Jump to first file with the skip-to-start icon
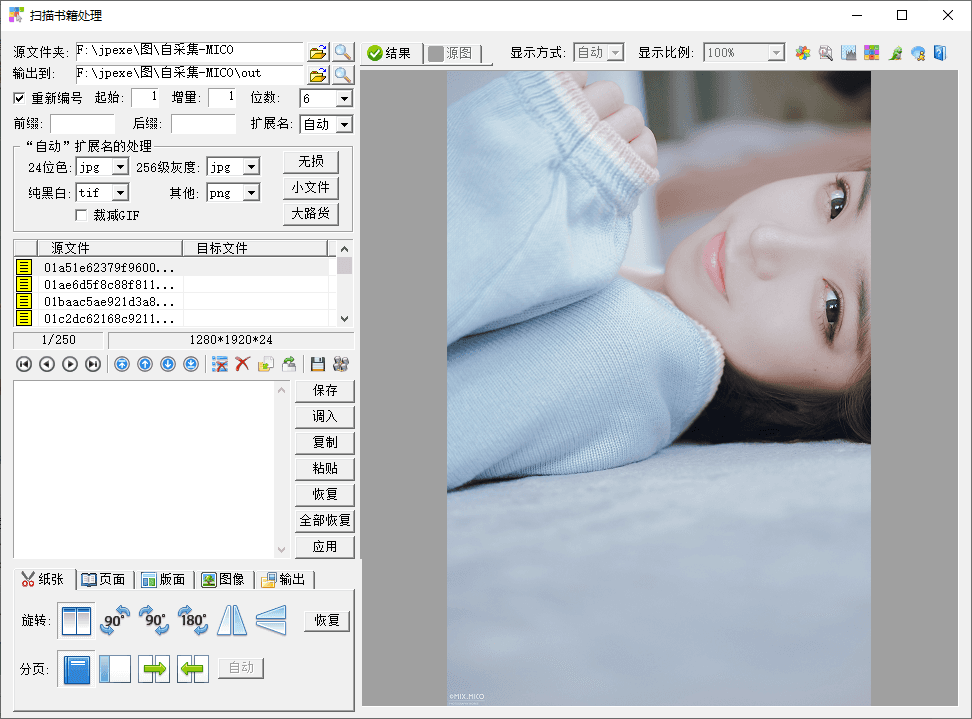Image resolution: width=972 pixels, height=719 pixels. 24,365
